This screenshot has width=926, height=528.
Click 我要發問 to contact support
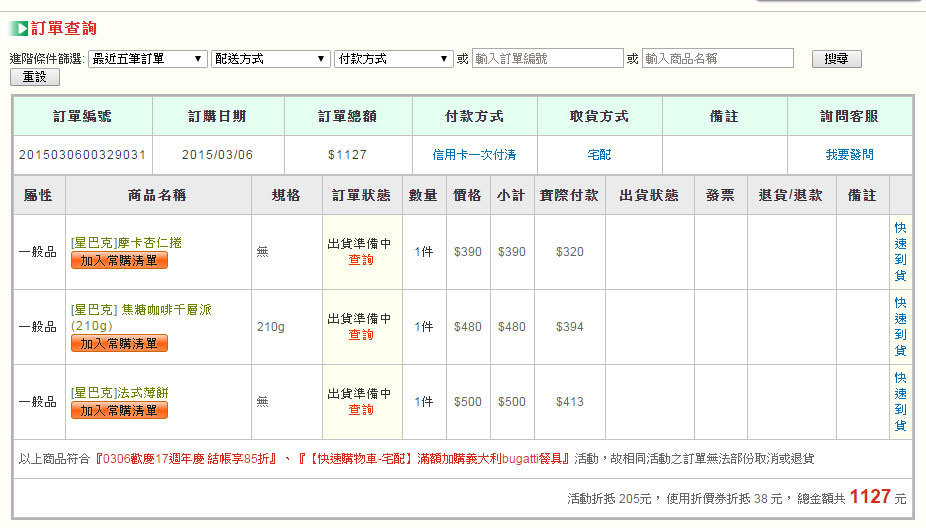pos(849,155)
